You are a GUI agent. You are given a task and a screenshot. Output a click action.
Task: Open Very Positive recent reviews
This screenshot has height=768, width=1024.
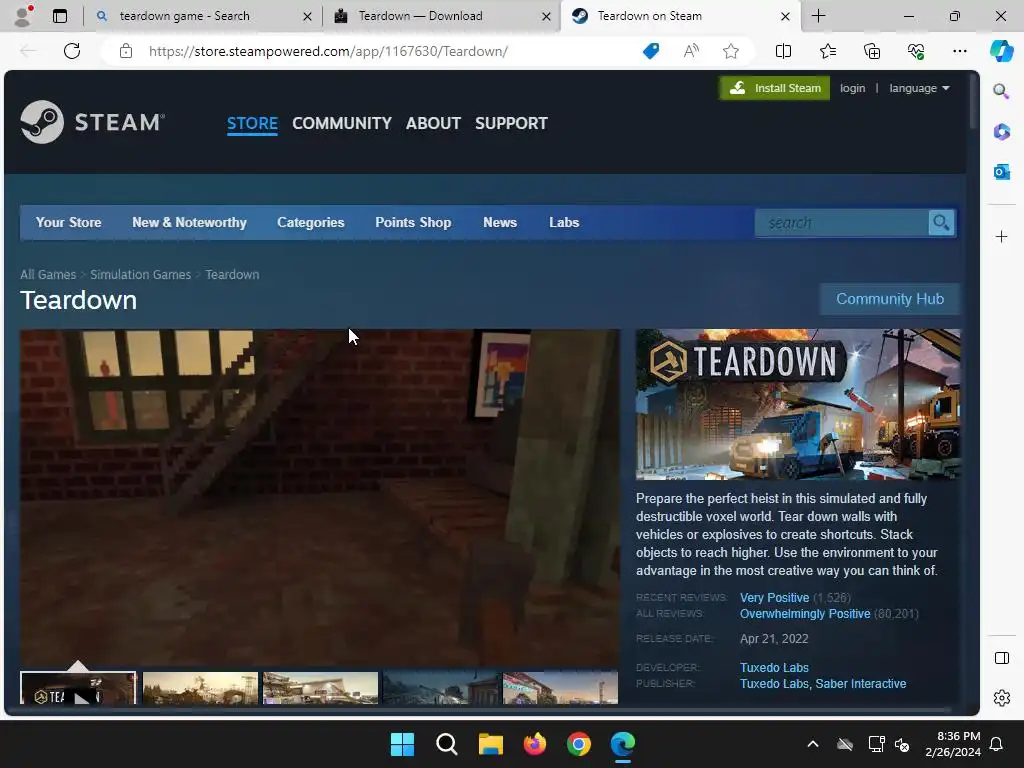pyautogui.click(x=775, y=598)
